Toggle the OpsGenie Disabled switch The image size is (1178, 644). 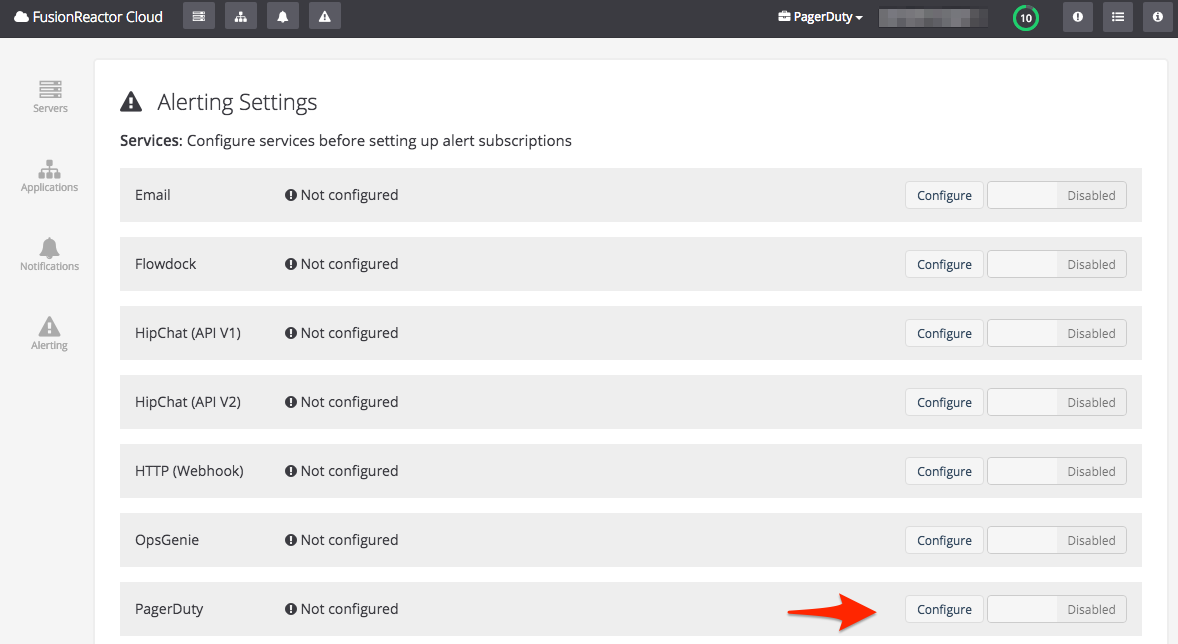pyautogui.click(x=1056, y=540)
